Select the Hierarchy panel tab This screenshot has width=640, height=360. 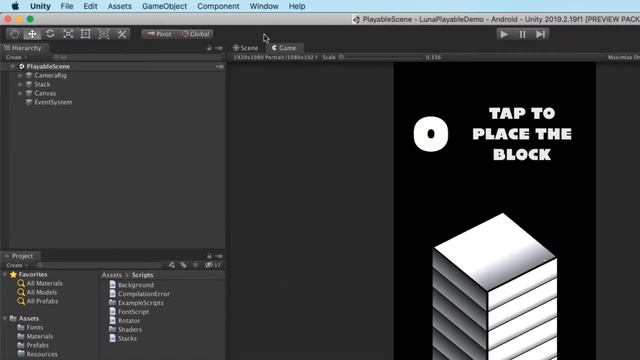pos(23,48)
